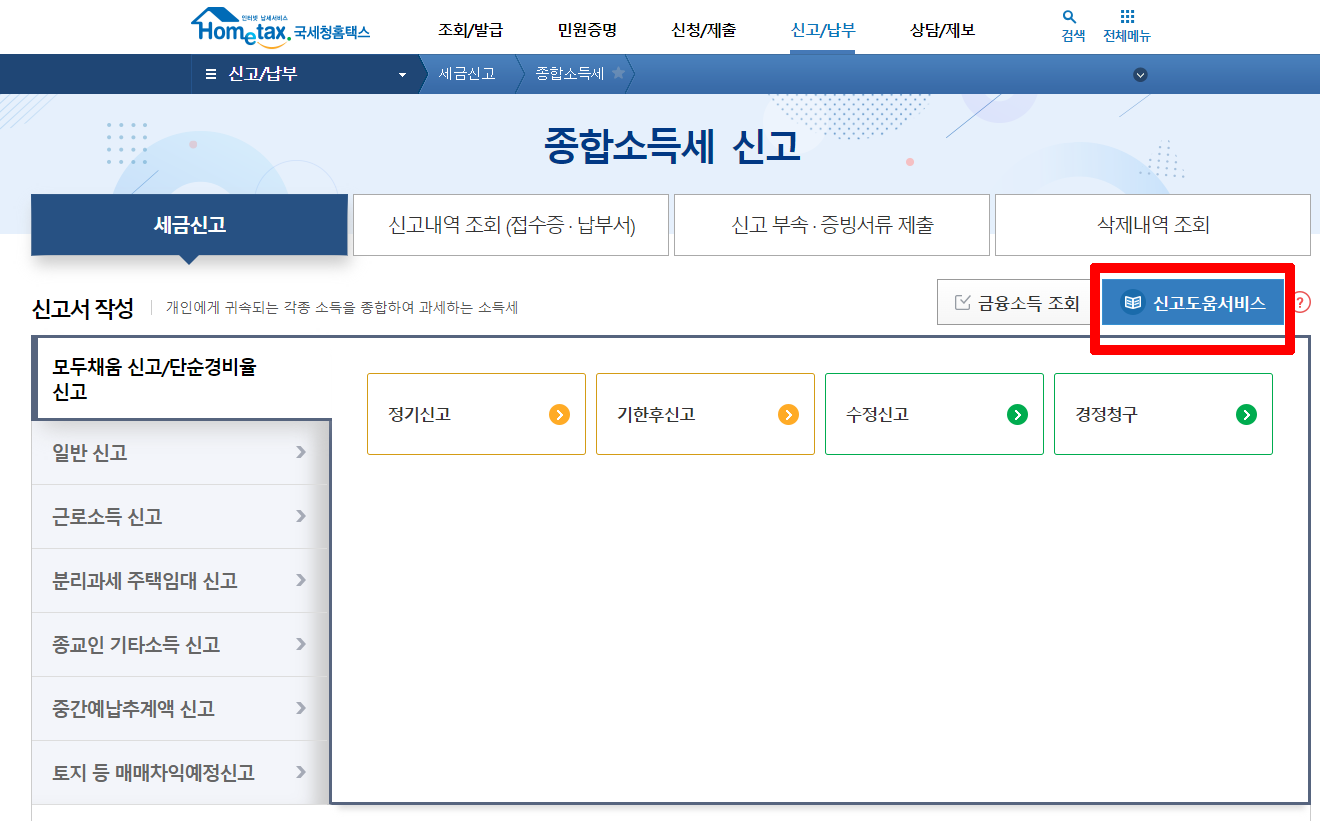
Task: Select the 세금신고 tab
Action: [190, 225]
